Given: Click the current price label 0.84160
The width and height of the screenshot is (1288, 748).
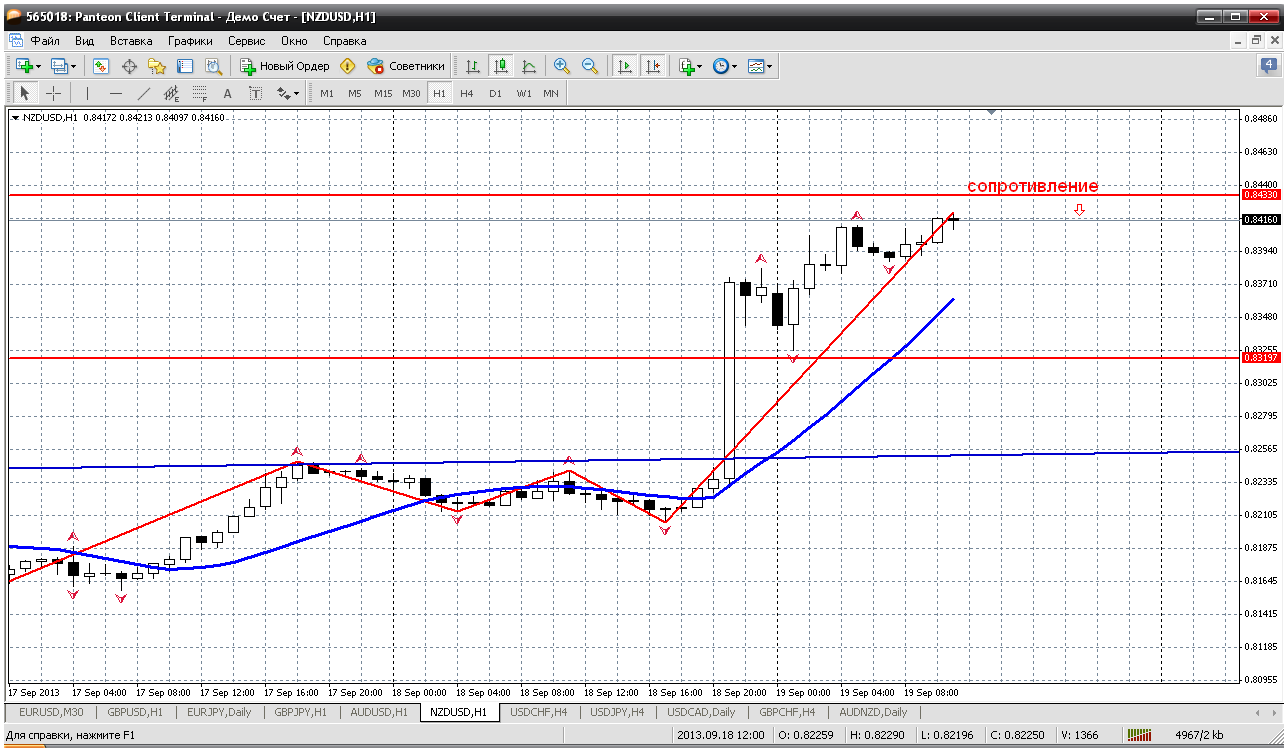Looking at the screenshot, I should [x=1260, y=219].
